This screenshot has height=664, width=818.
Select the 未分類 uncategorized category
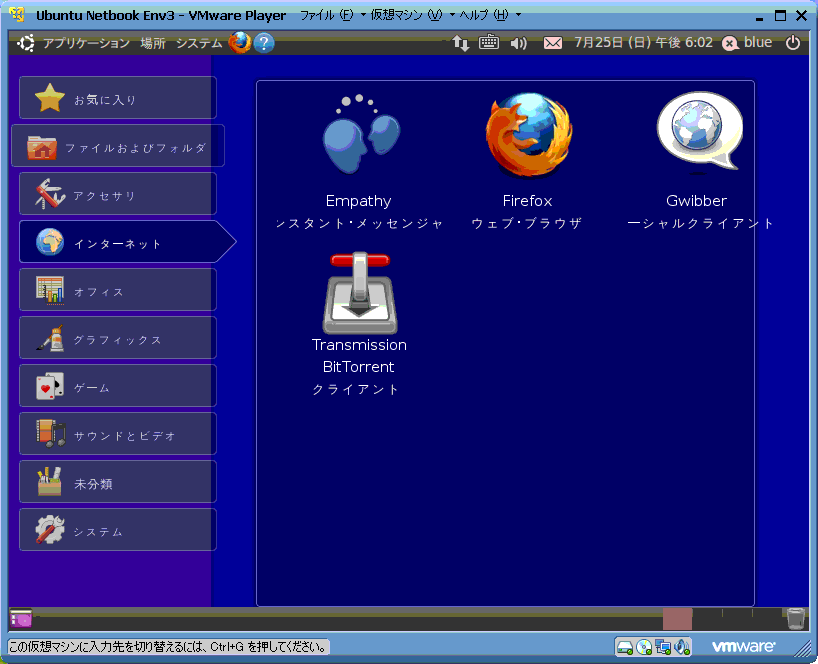(118, 481)
